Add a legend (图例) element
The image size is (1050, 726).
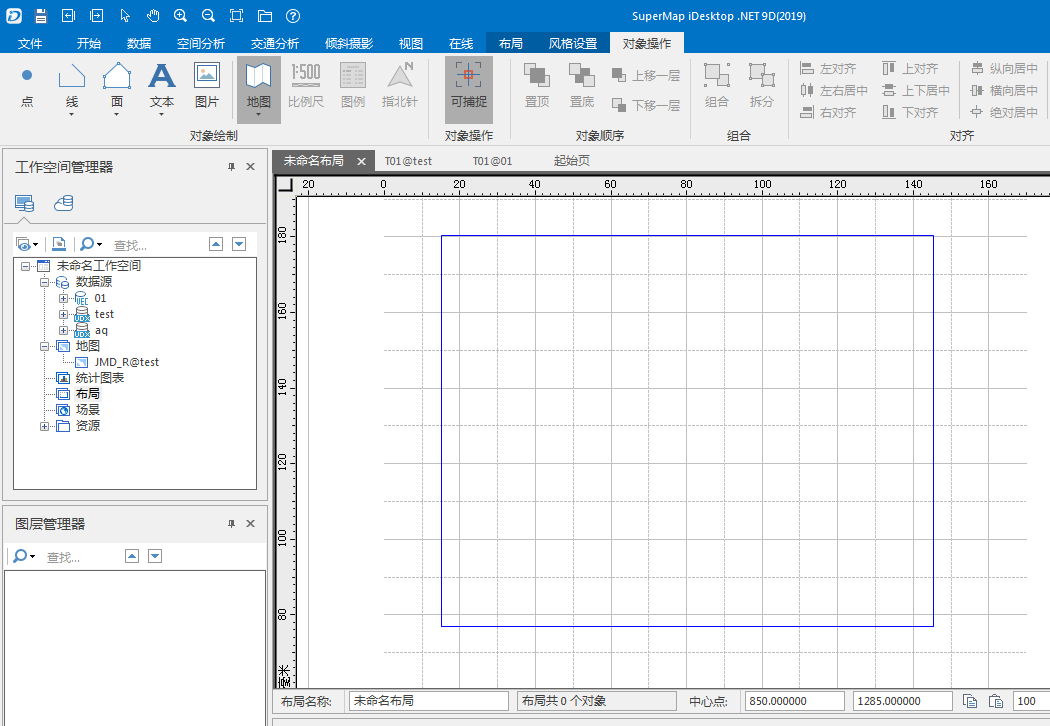[x=353, y=87]
